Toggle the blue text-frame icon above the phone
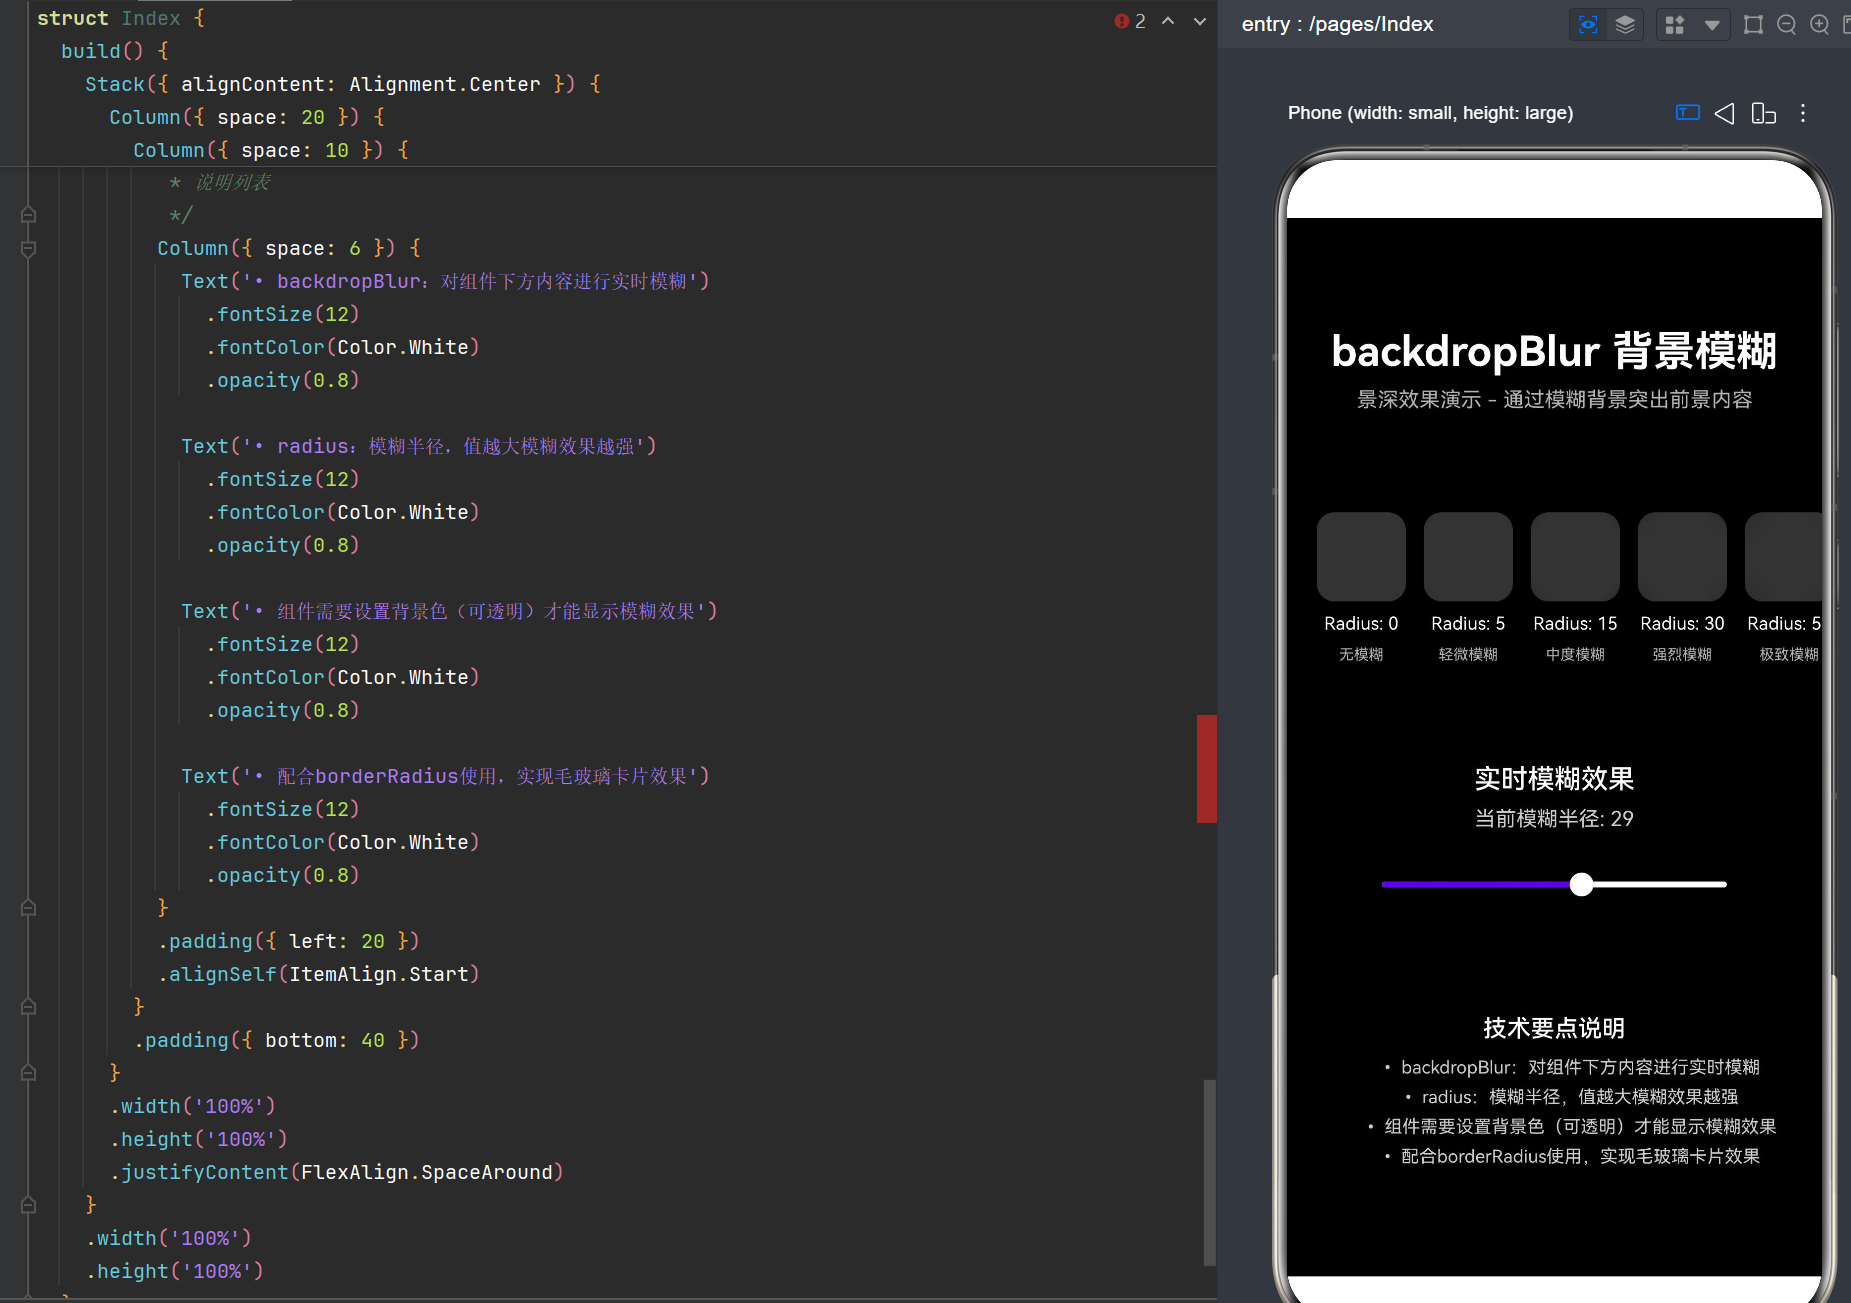Viewport: 1851px width, 1303px height. [1687, 113]
